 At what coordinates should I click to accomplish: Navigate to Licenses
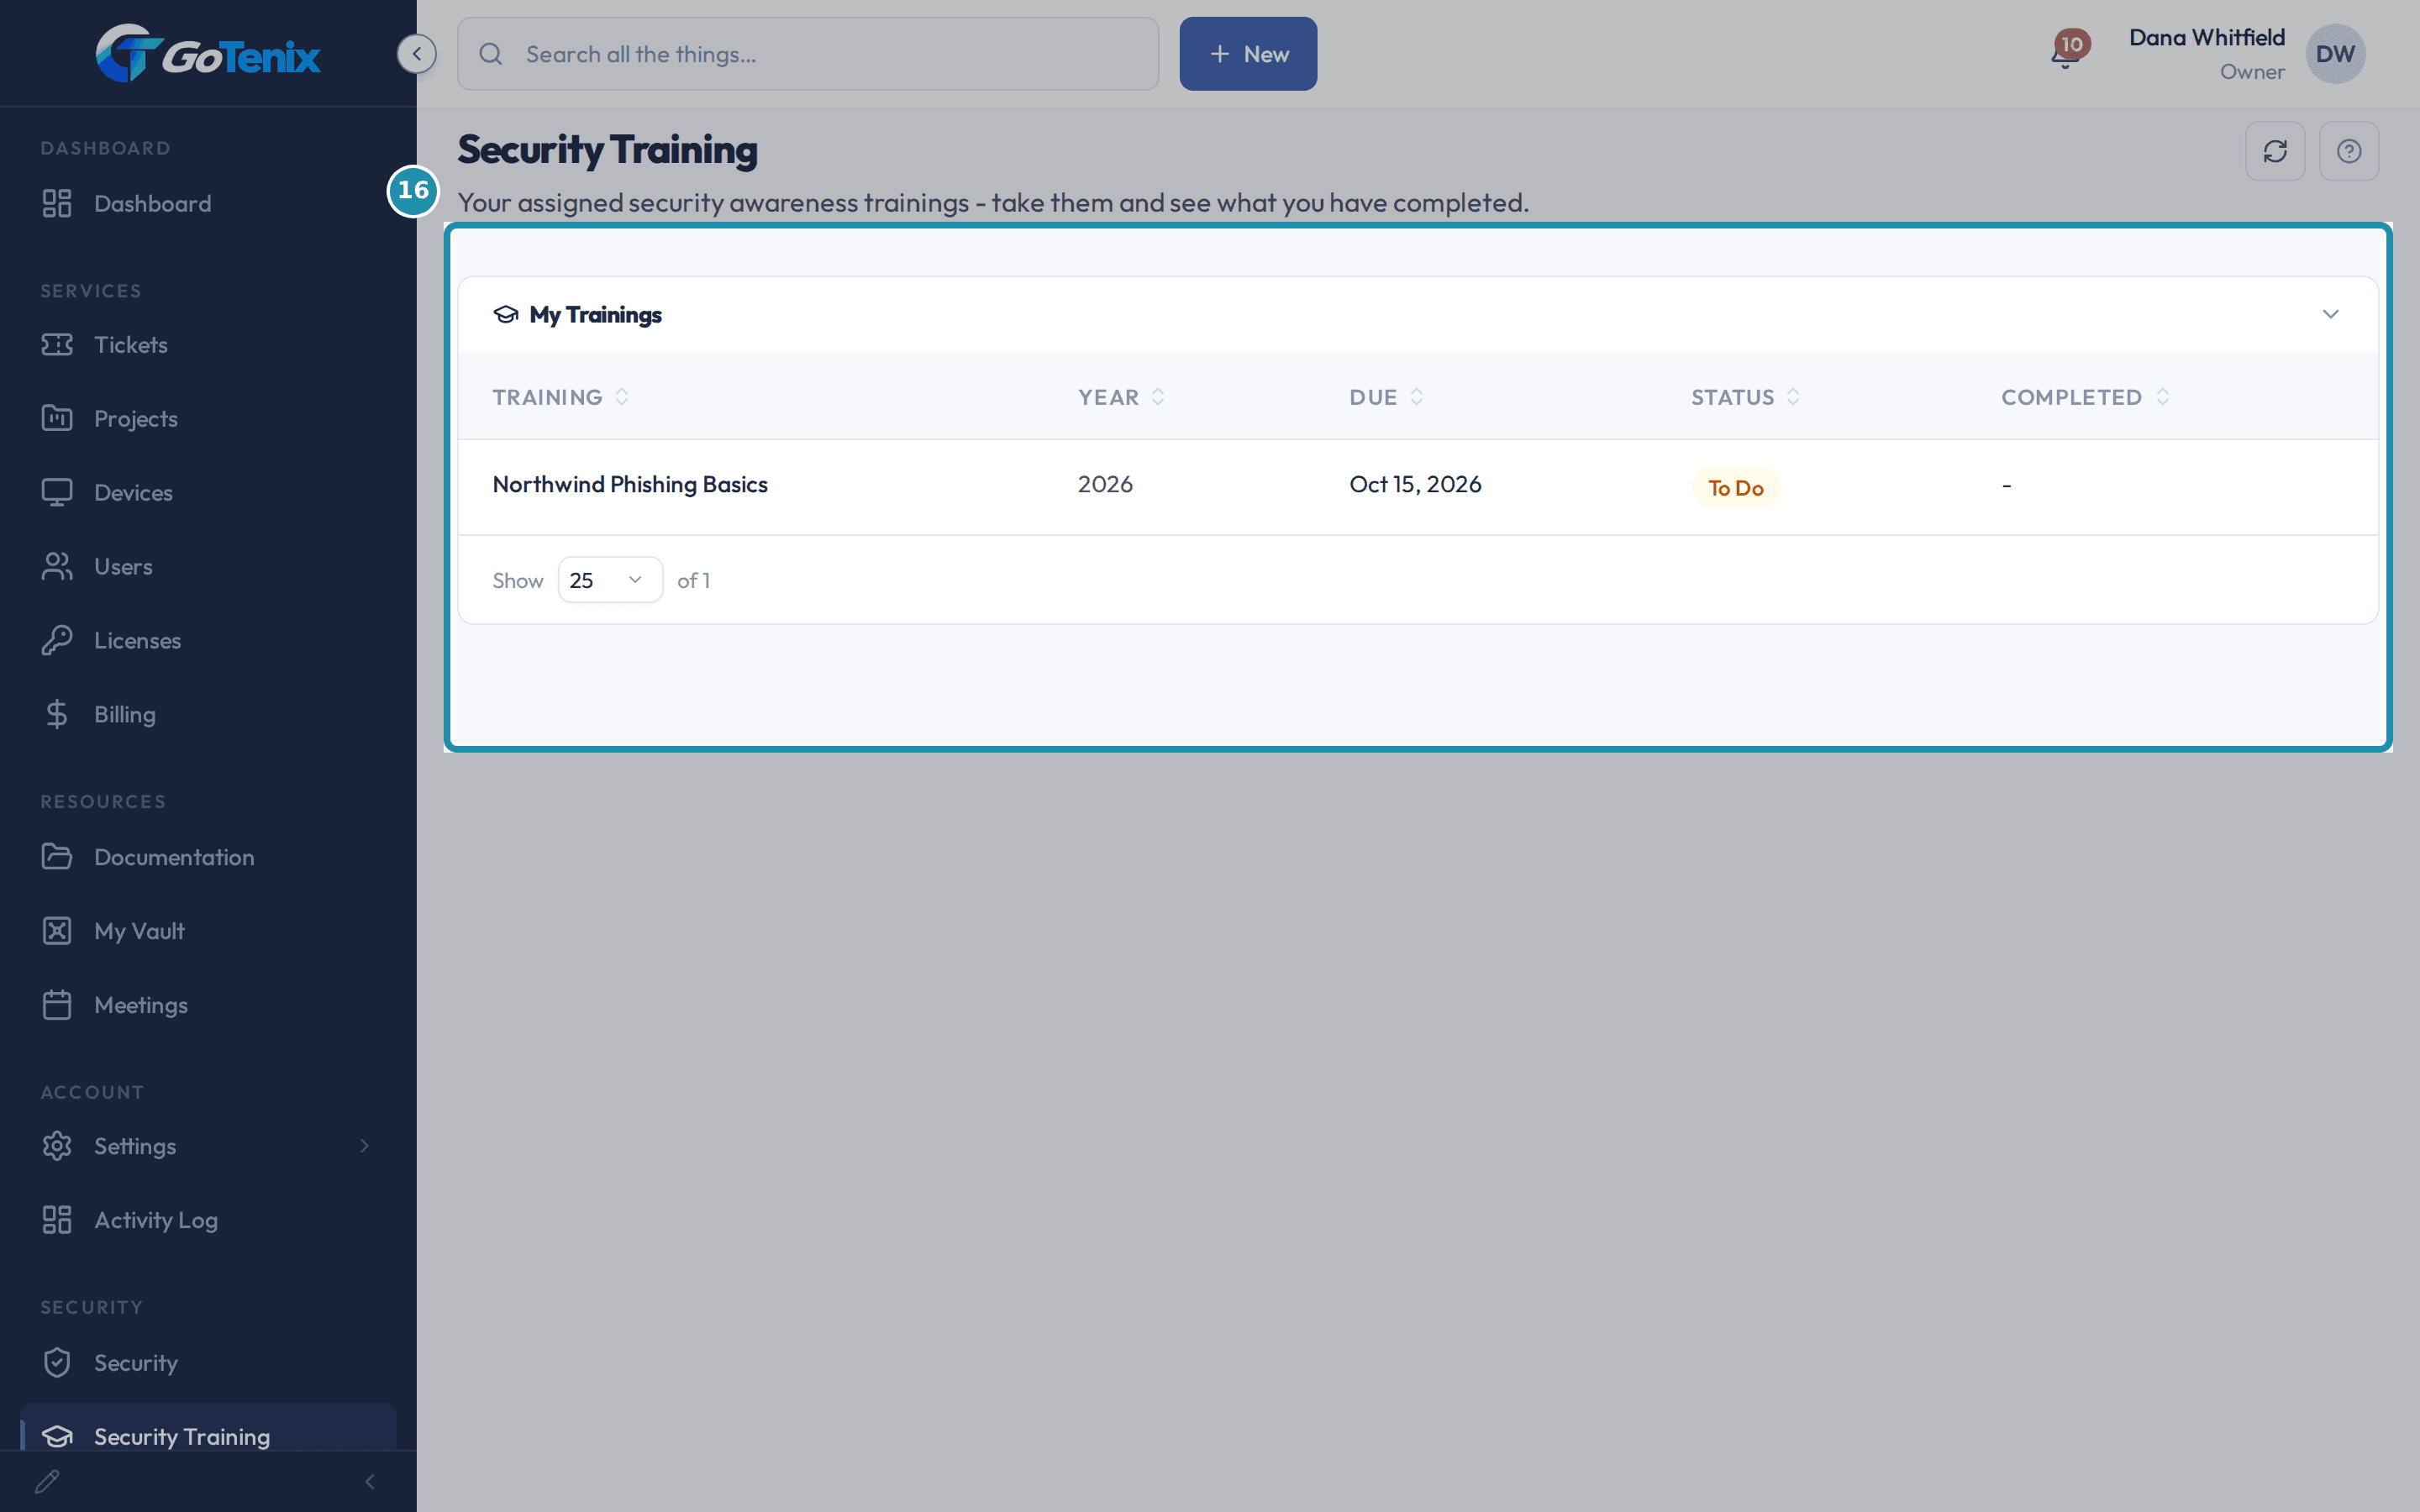coord(208,641)
